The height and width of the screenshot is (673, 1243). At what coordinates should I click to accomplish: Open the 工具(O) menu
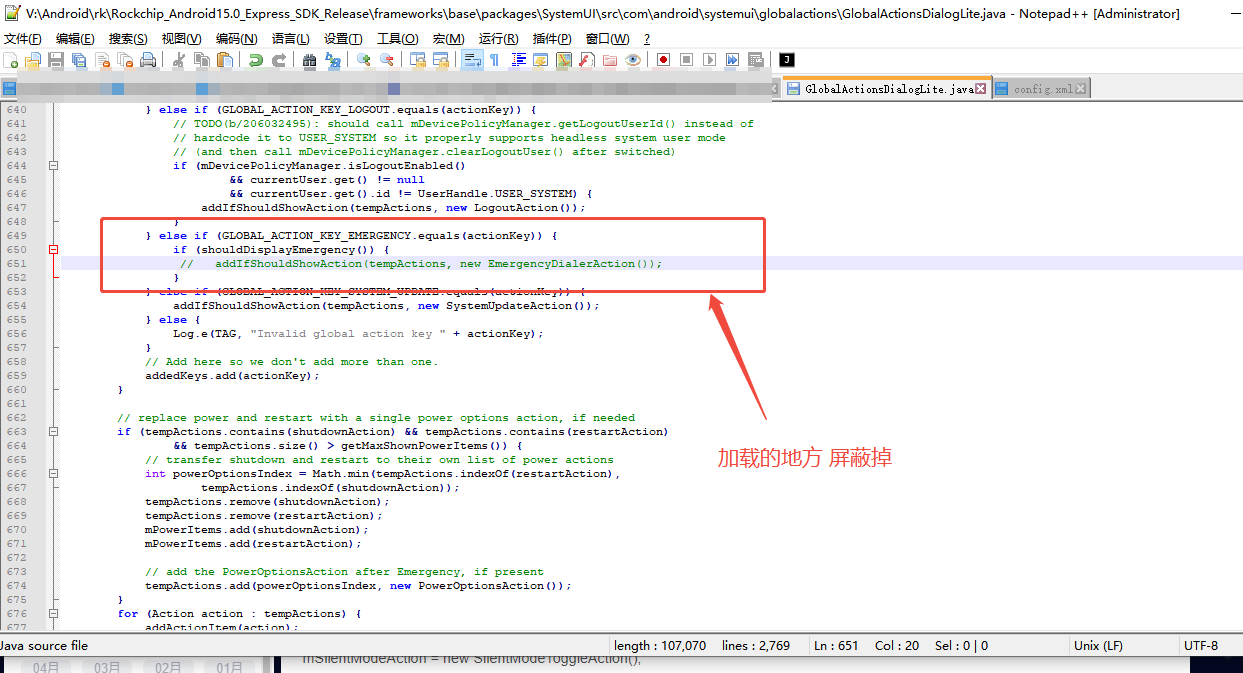pyautogui.click(x=398, y=39)
